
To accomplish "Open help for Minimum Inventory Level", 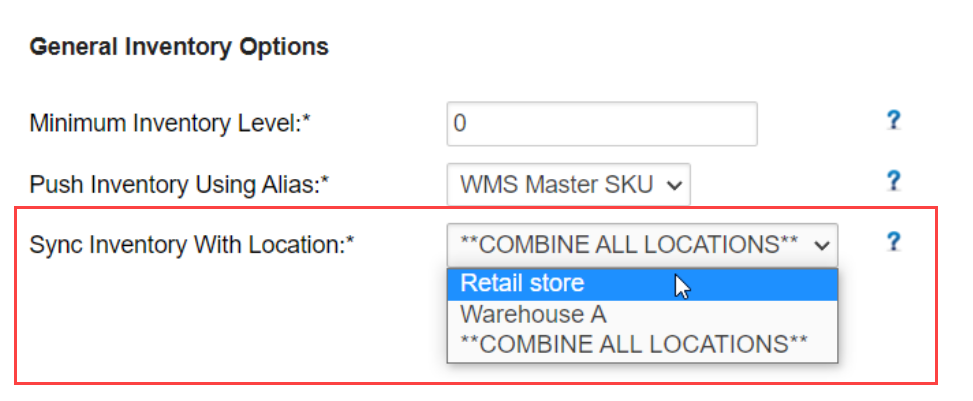I will tap(892, 120).
